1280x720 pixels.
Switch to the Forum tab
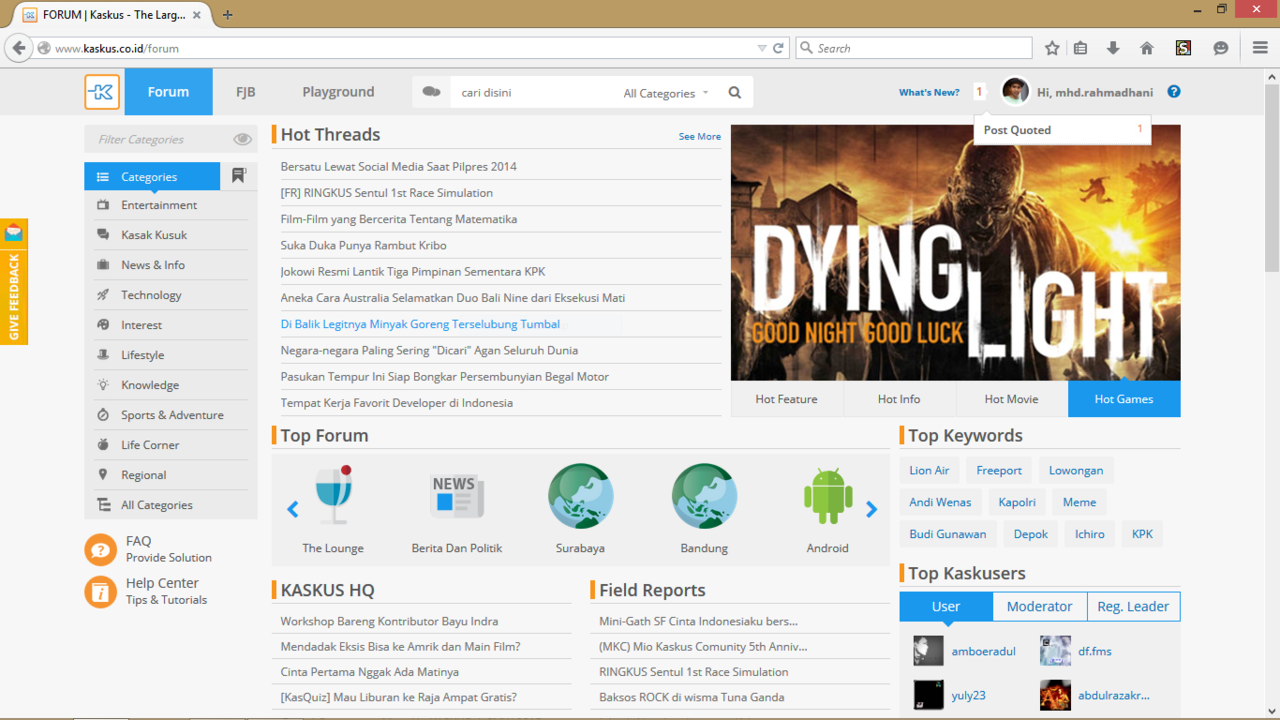point(168,92)
